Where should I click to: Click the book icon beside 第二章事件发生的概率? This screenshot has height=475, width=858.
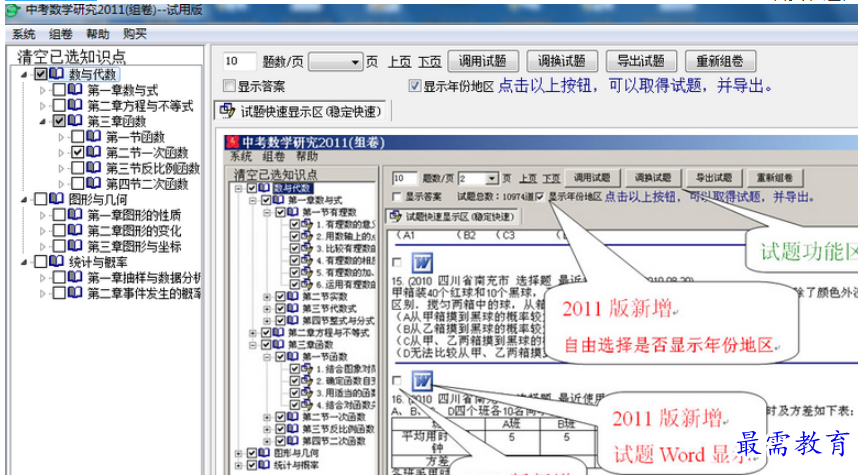(75, 293)
